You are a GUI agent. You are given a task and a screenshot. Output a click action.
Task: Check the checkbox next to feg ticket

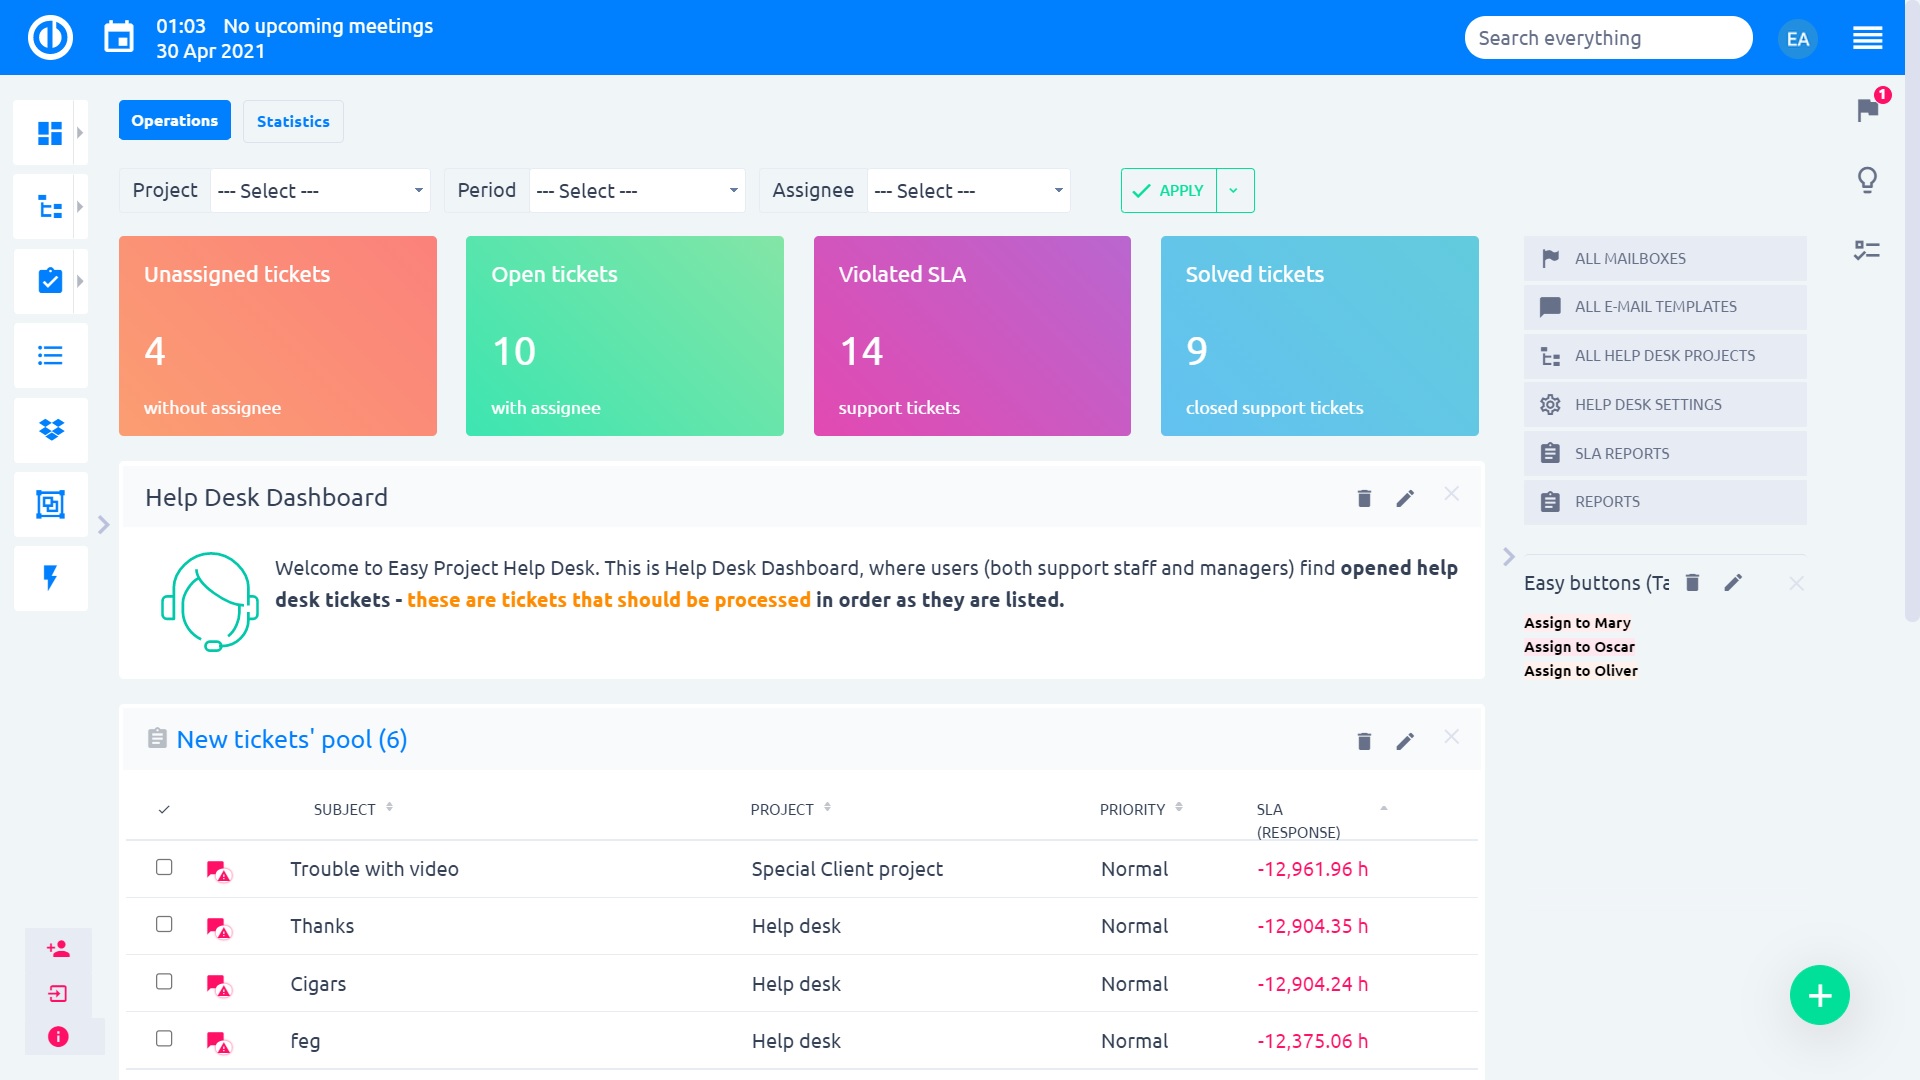pyautogui.click(x=164, y=1039)
